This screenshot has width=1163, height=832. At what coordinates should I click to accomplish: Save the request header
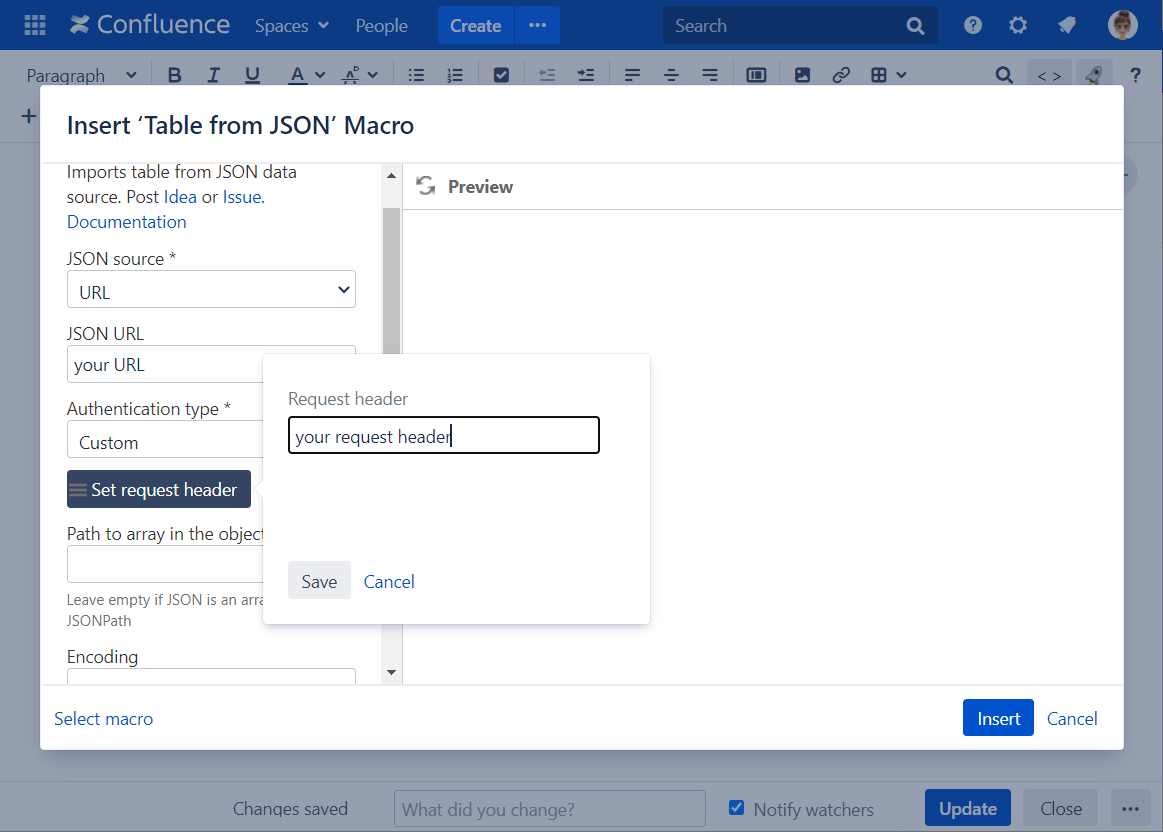pos(319,581)
